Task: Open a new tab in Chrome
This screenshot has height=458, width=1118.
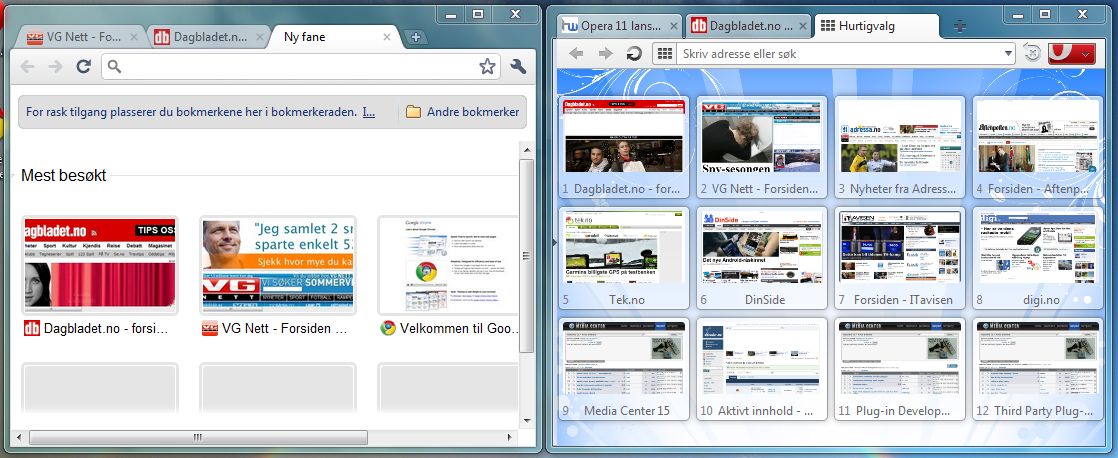Action: (x=416, y=37)
